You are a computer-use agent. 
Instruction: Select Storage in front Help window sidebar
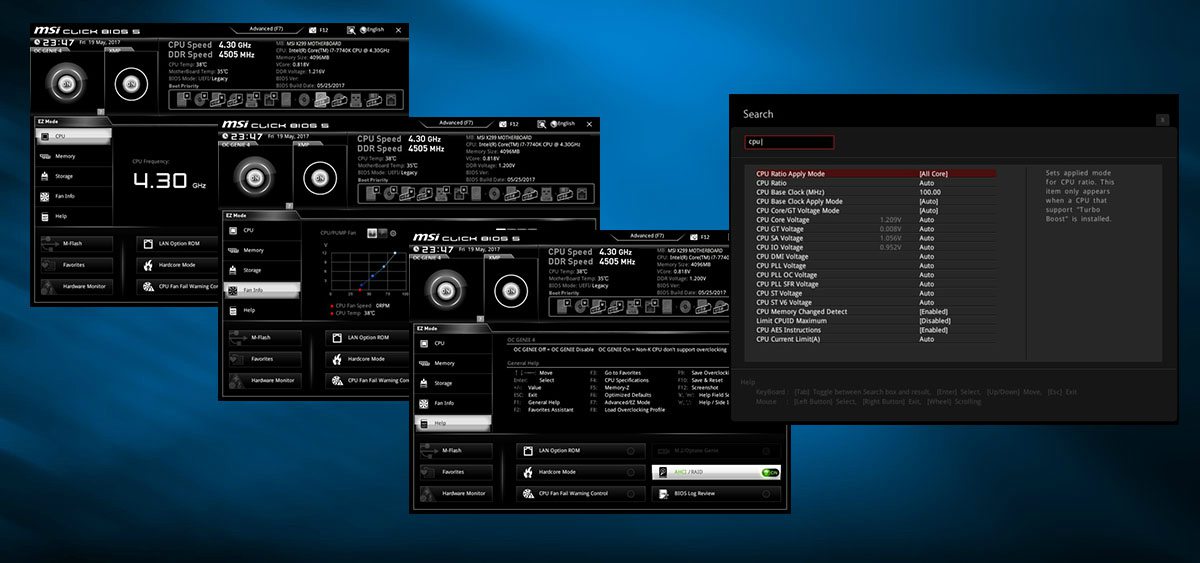pyautogui.click(x=453, y=383)
